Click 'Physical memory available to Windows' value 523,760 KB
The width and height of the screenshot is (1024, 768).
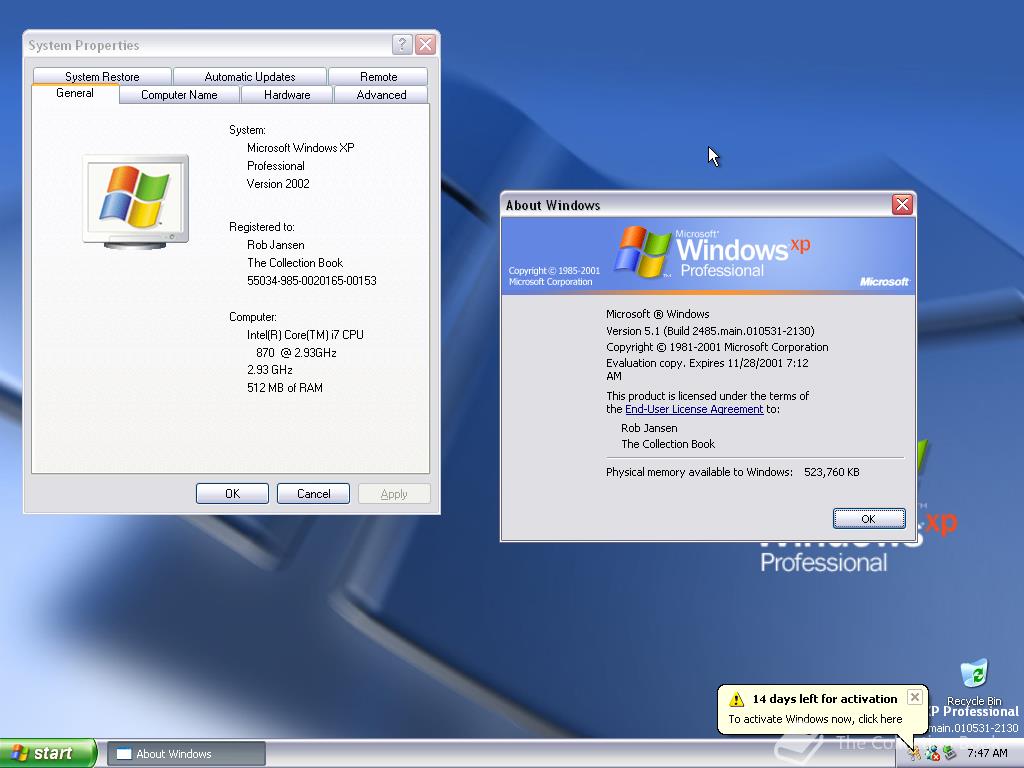(831, 472)
